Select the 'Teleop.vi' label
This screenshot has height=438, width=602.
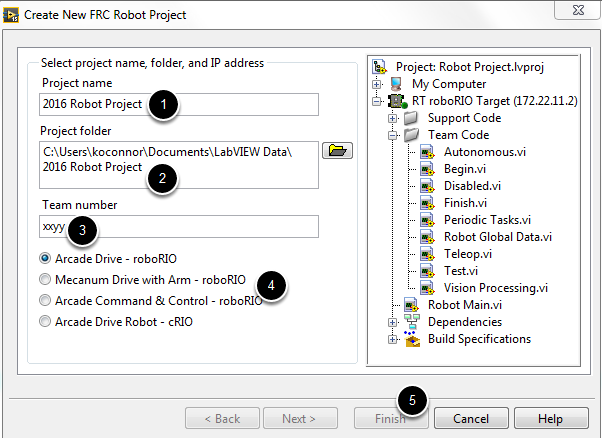tap(468, 254)
